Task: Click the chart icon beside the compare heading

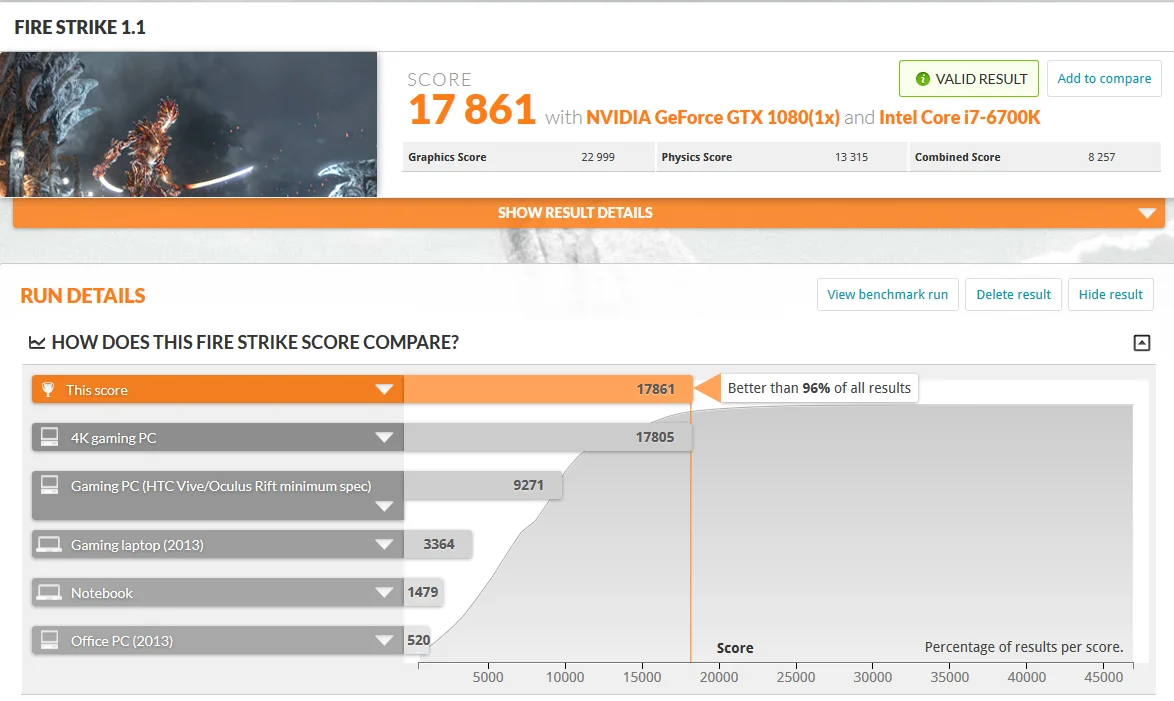Action: (x=37, y=342)
